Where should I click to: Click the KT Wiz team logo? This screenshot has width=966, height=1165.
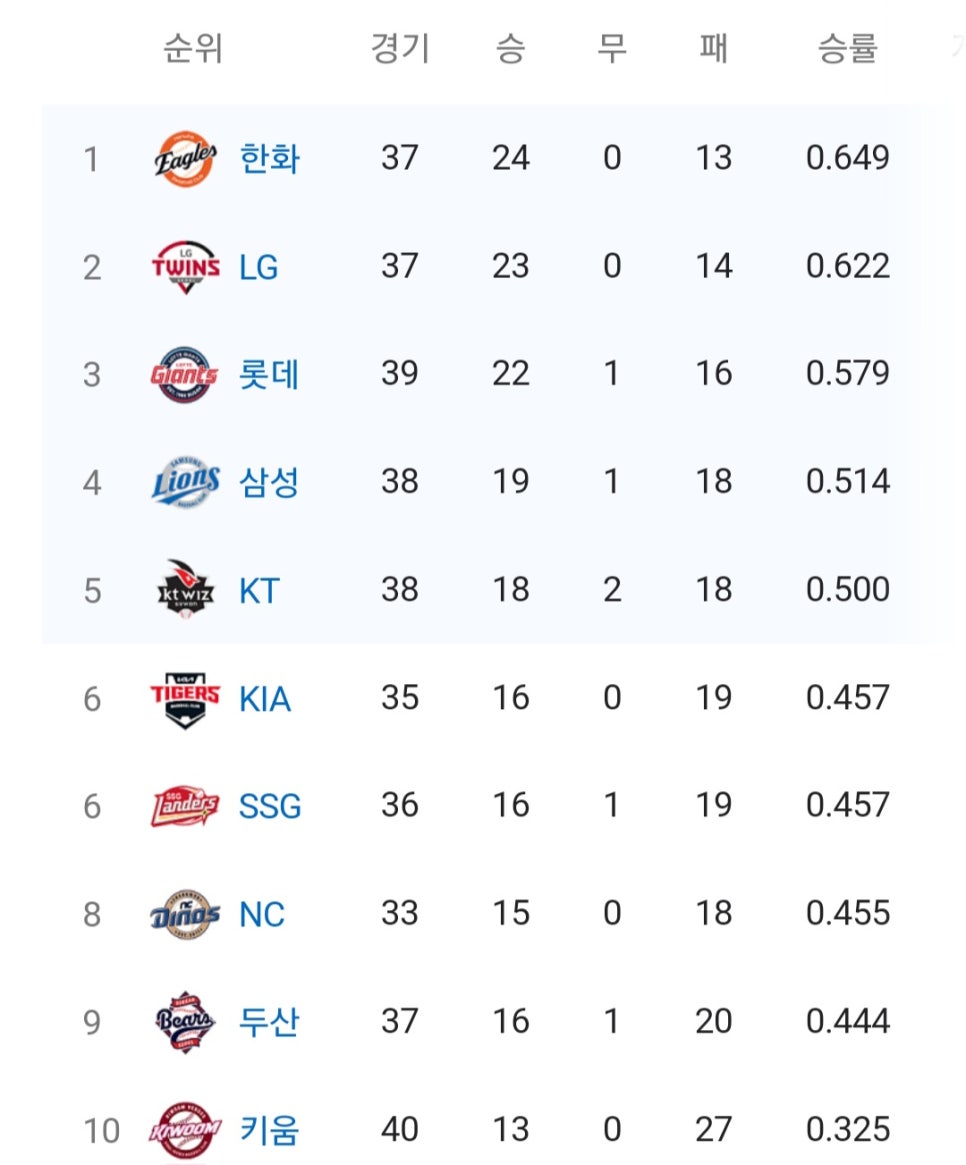[186, 590]
